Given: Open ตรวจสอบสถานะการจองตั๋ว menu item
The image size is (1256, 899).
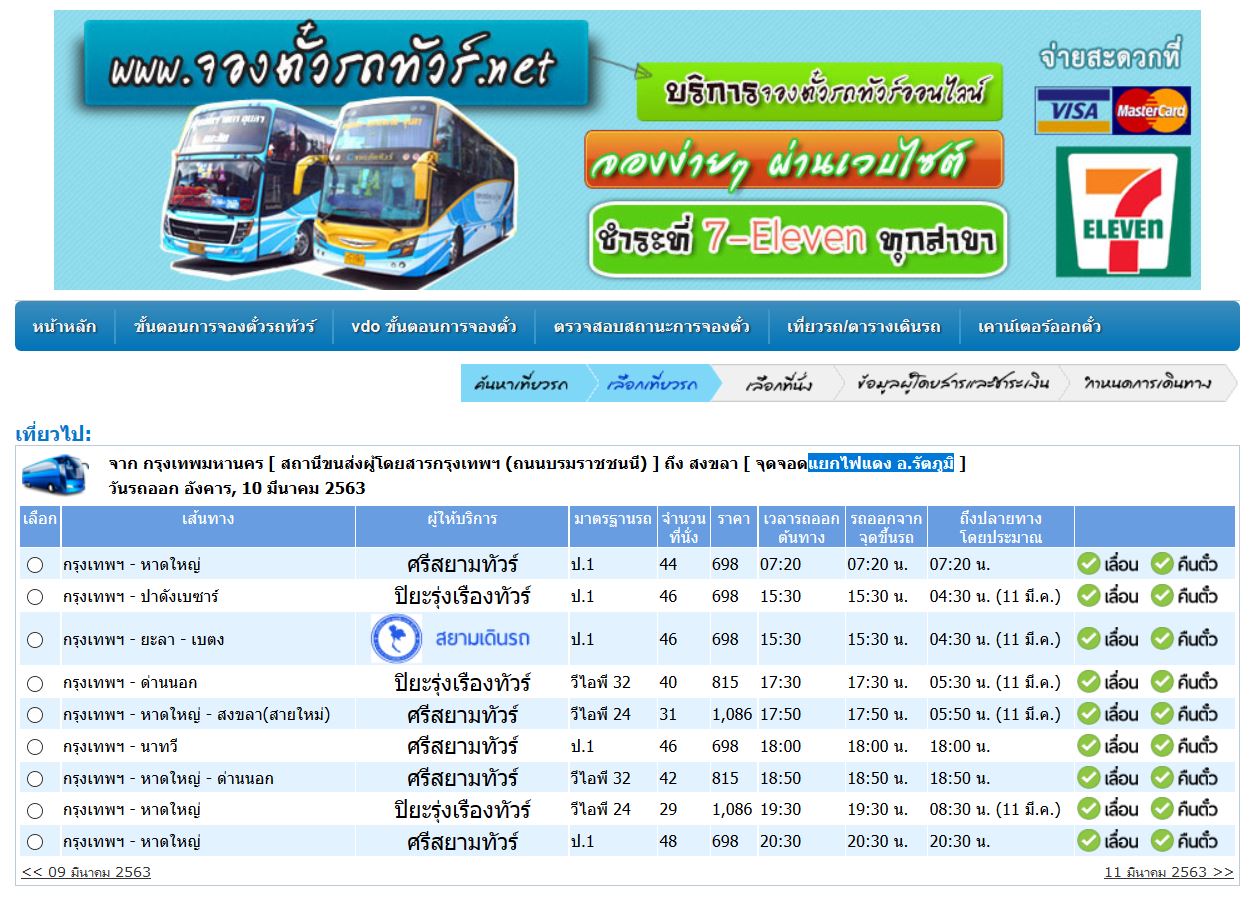Looking at the screenshot, I should tap(652, 326).
